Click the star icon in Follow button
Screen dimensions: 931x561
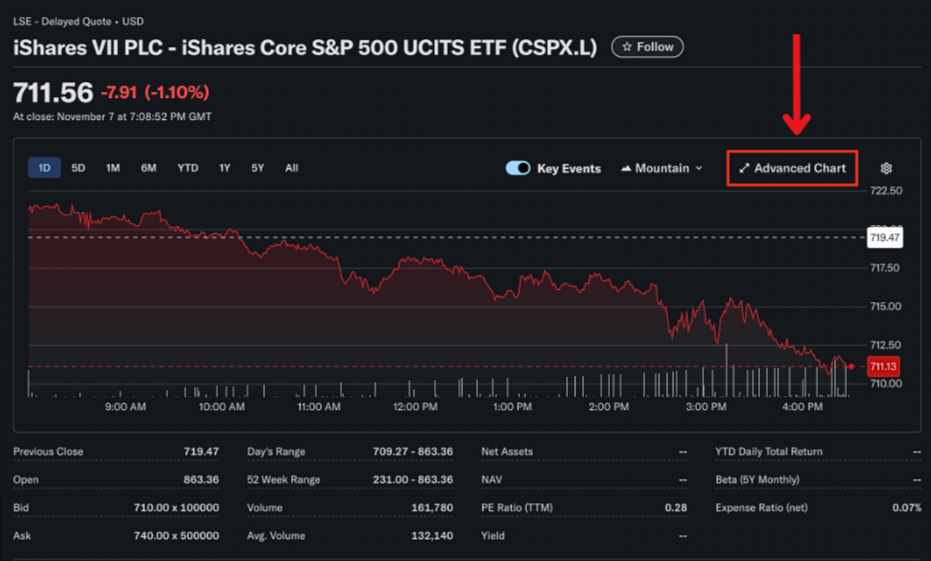626,47
